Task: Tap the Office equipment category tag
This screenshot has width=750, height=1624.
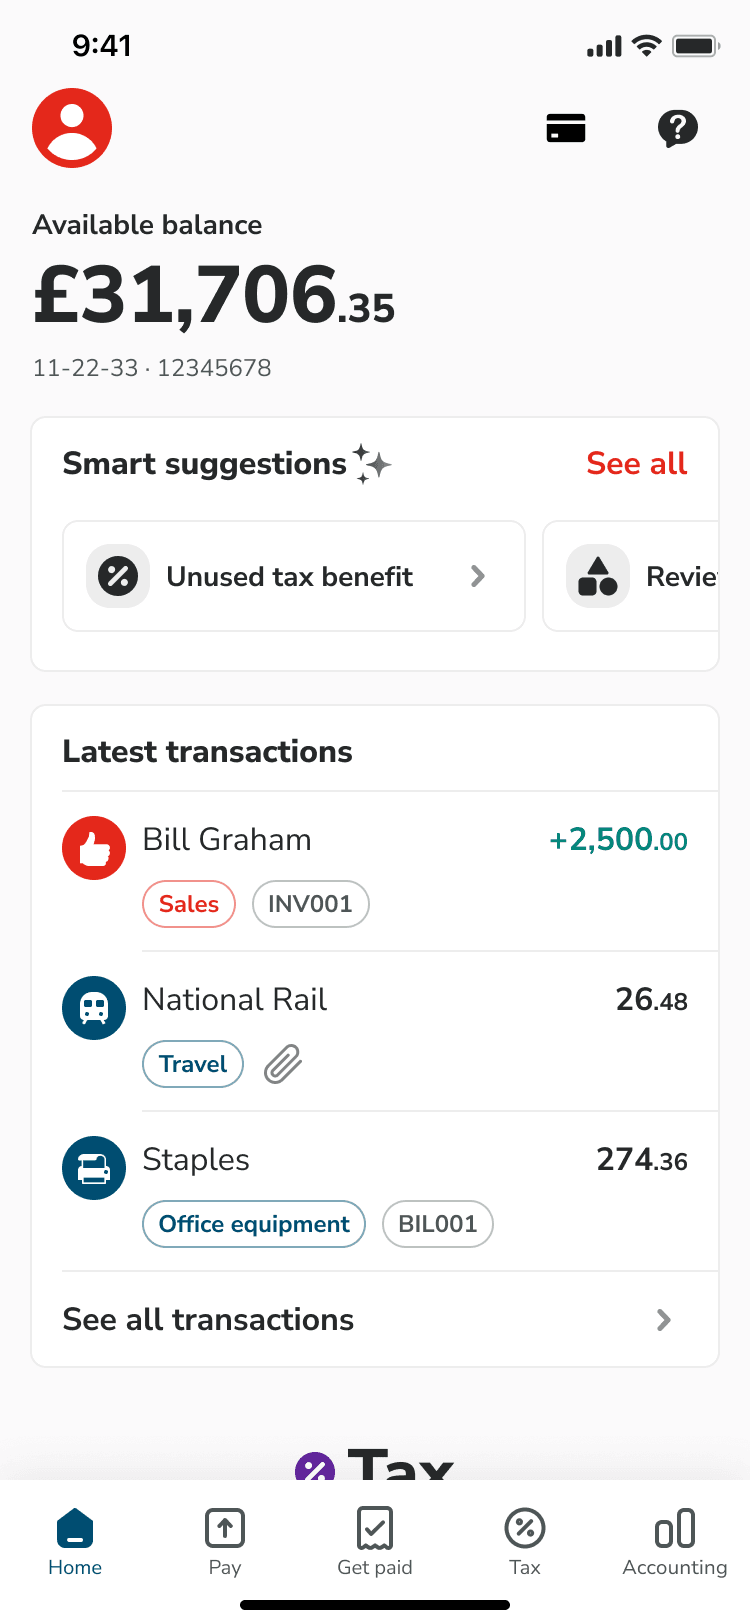Action: [x=254, y=1224]
